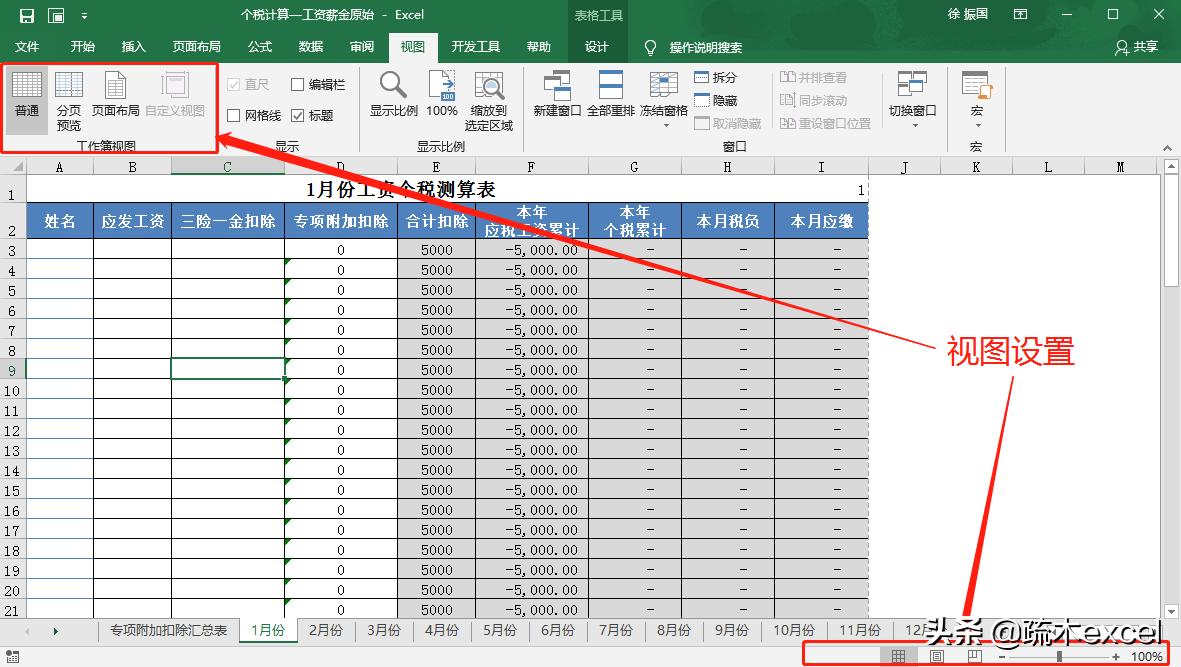The width and height of the screenshot is (1181, 667).
Task: Toggle the Headings (标题) checkbox
Action: click(x=298, y=115)
